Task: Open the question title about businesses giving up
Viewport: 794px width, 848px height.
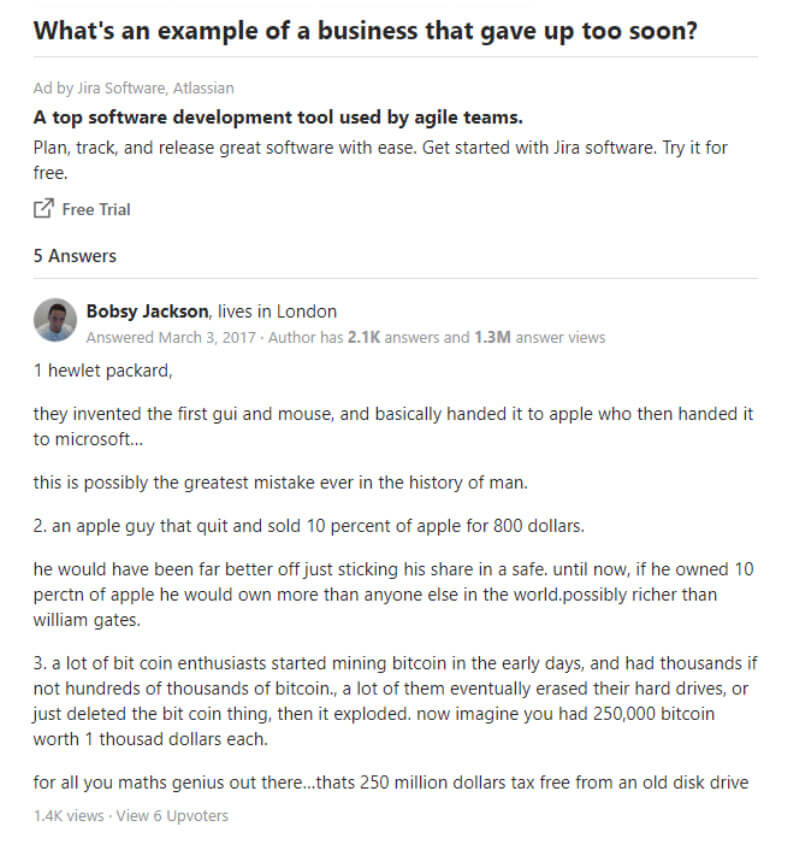Action: point(365,30)
